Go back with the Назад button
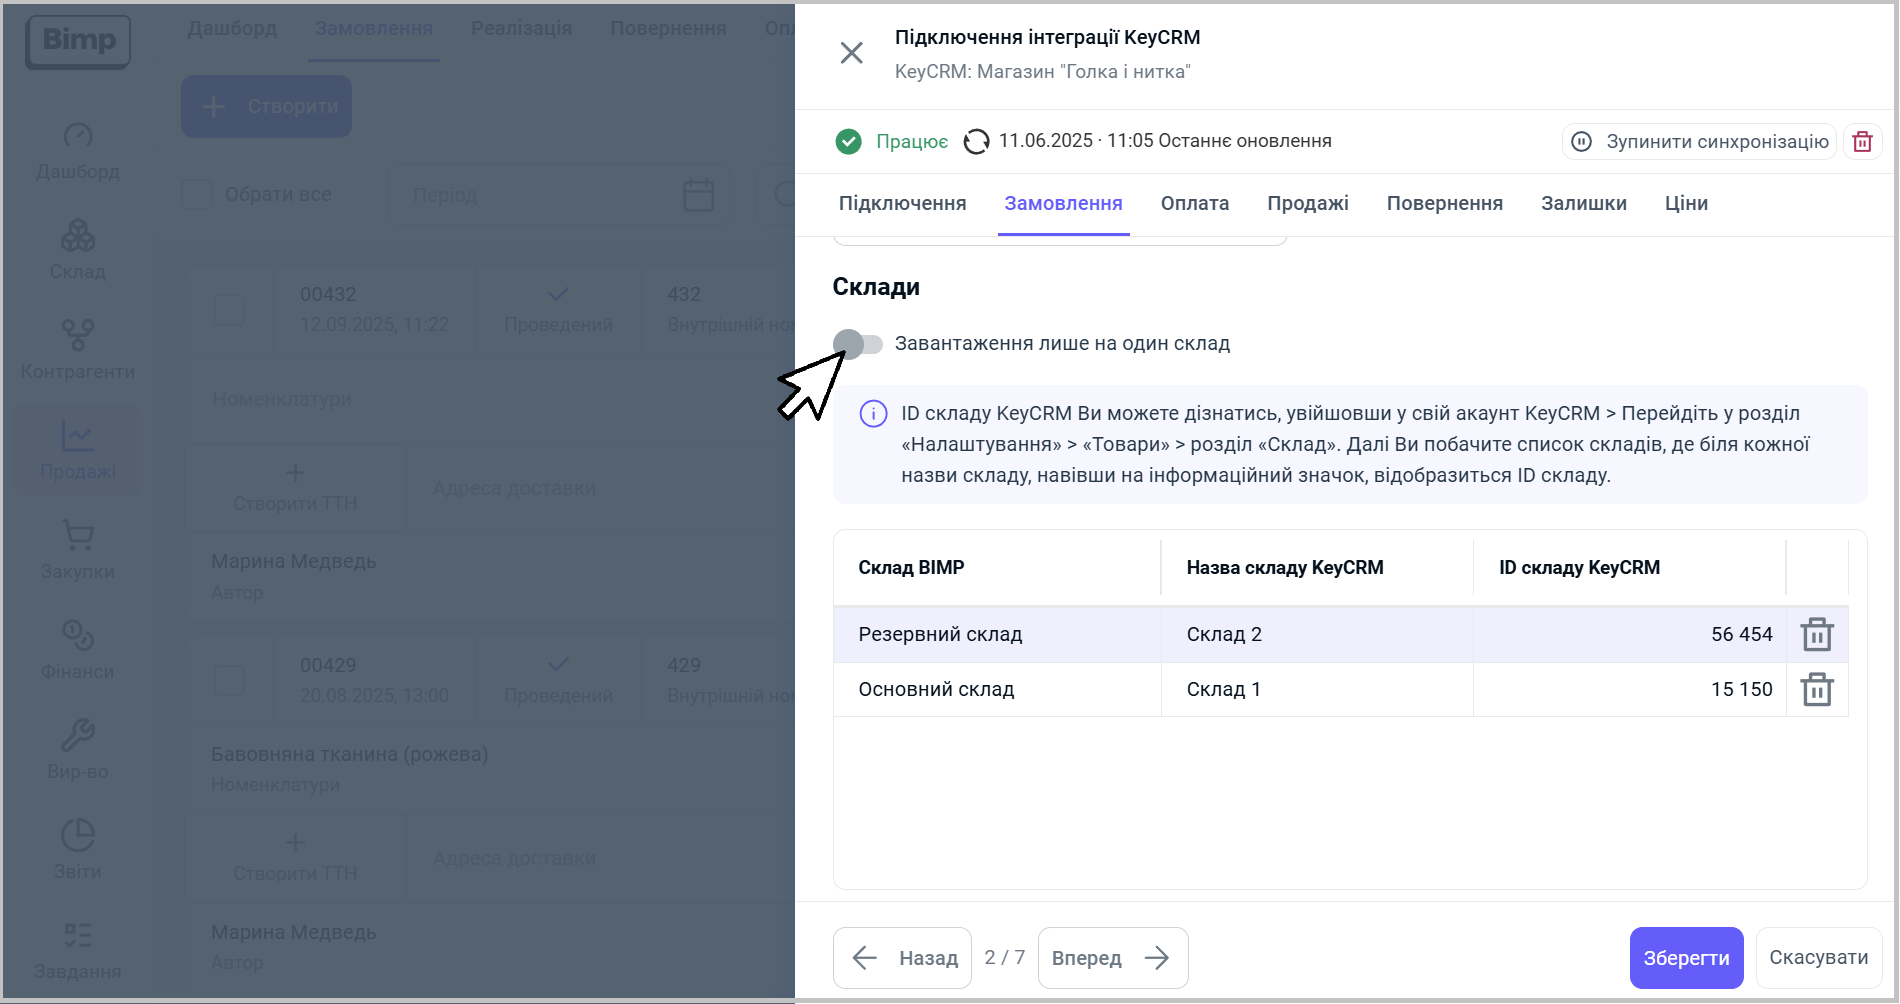 coord(902,958)
